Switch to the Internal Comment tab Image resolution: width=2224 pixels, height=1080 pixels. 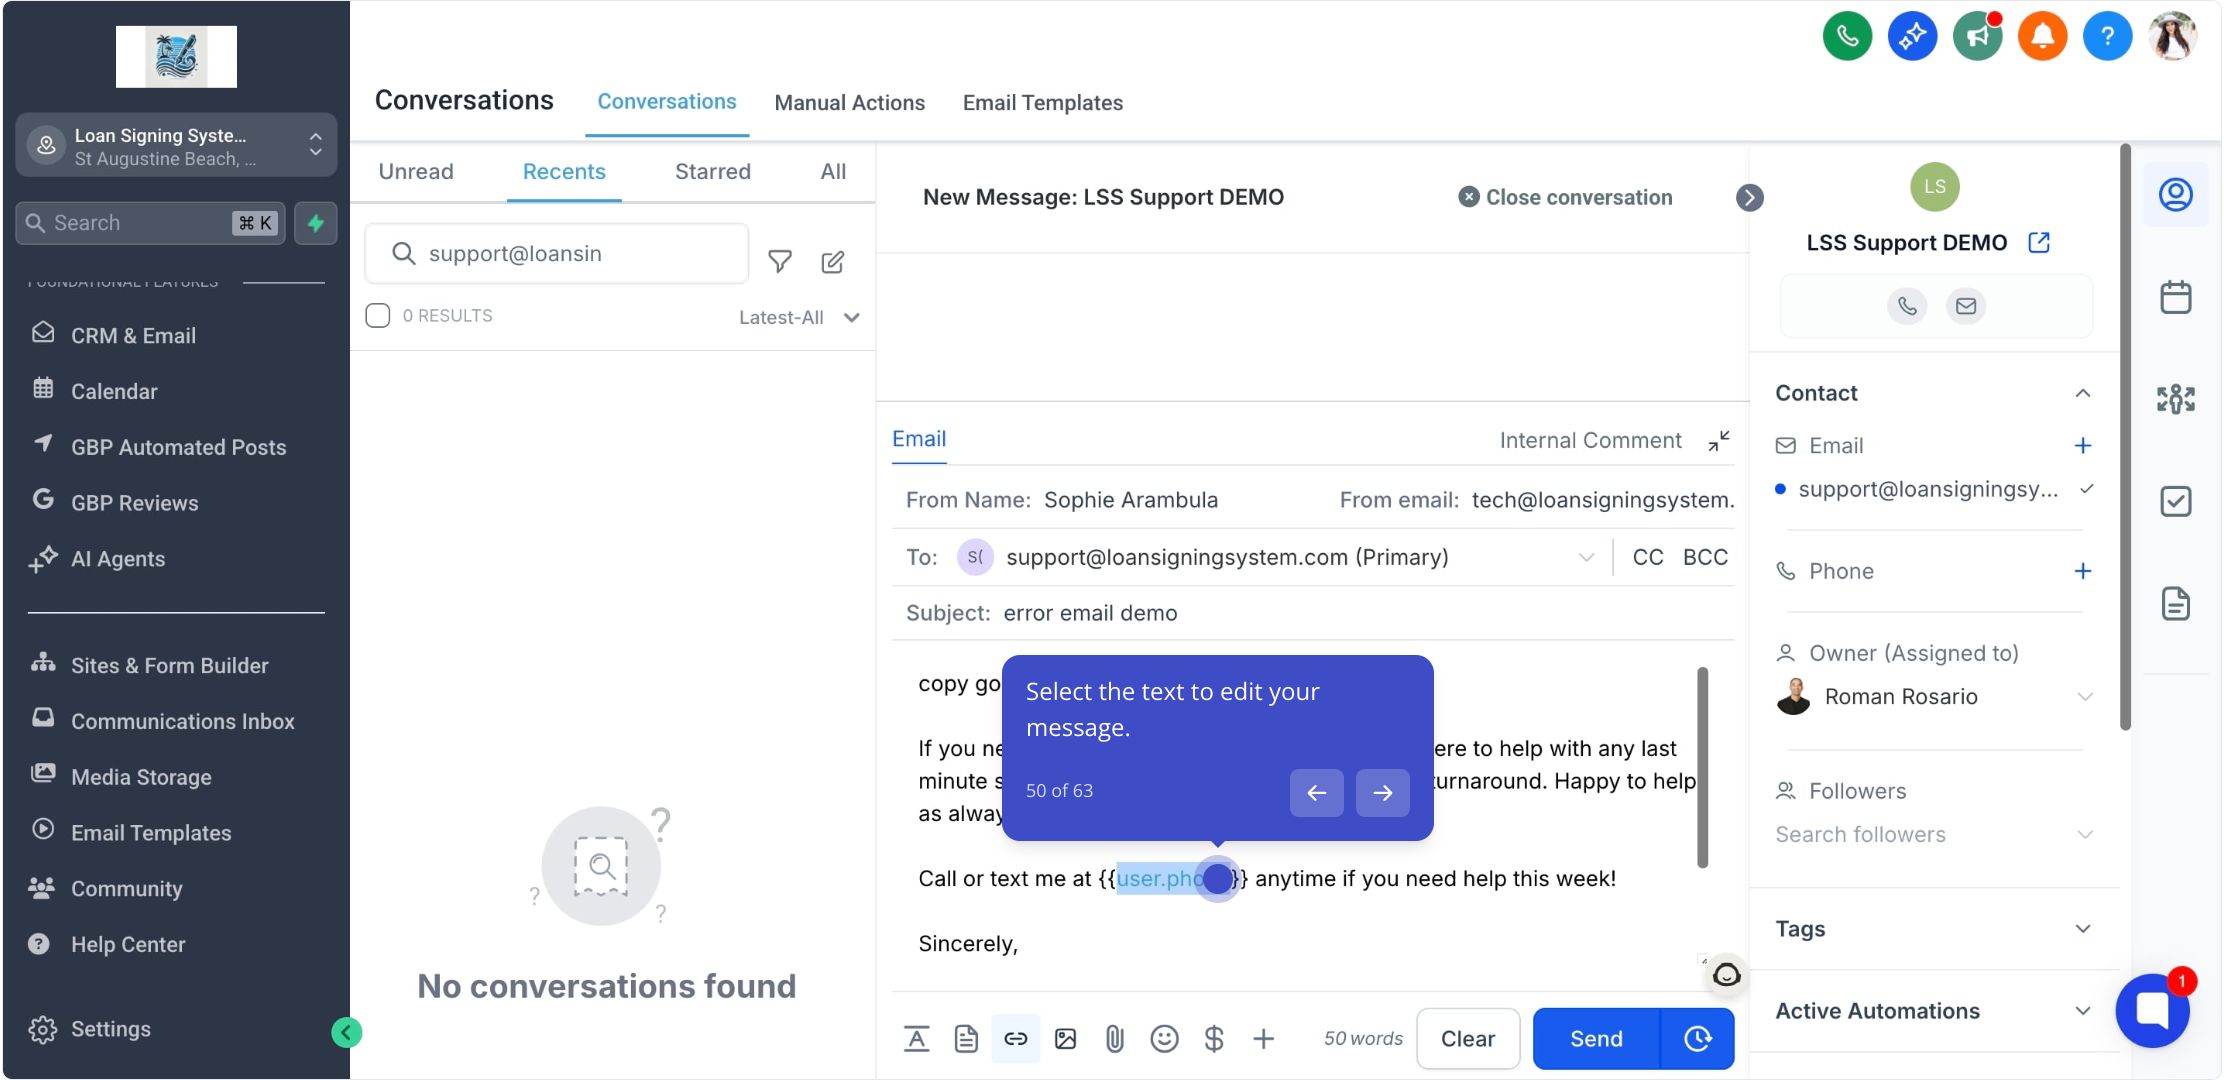pos(1590,441)
